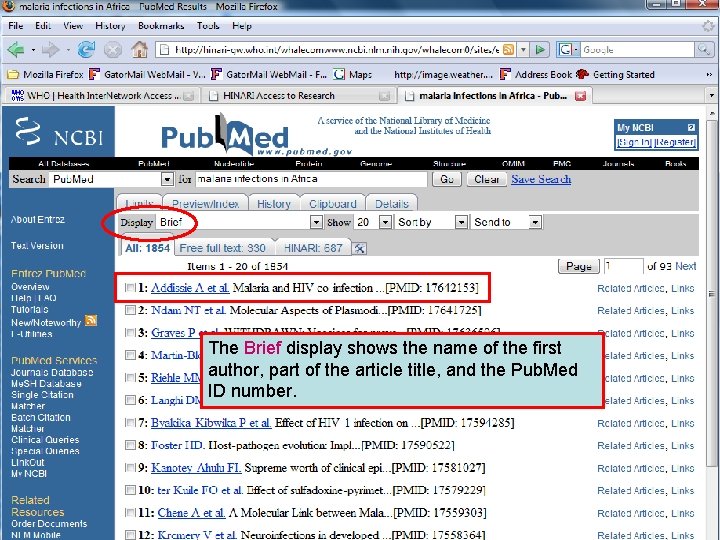Click the Google search engine icon
This screenshot has height=540, width=720.
tap(565, 50)
